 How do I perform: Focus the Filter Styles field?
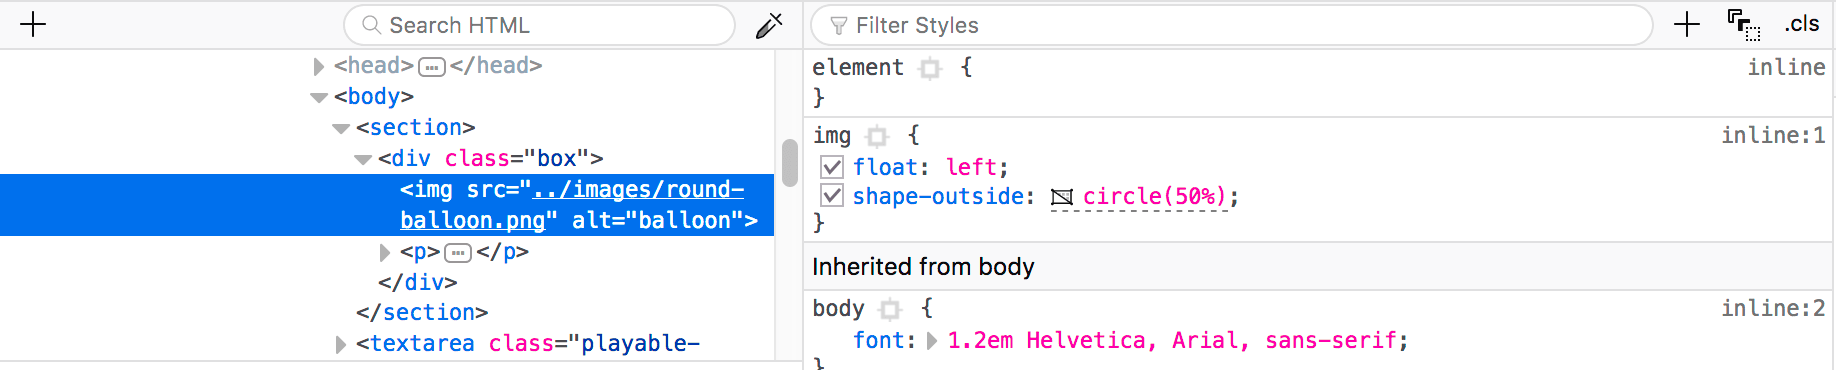(x=1231, y=25)
